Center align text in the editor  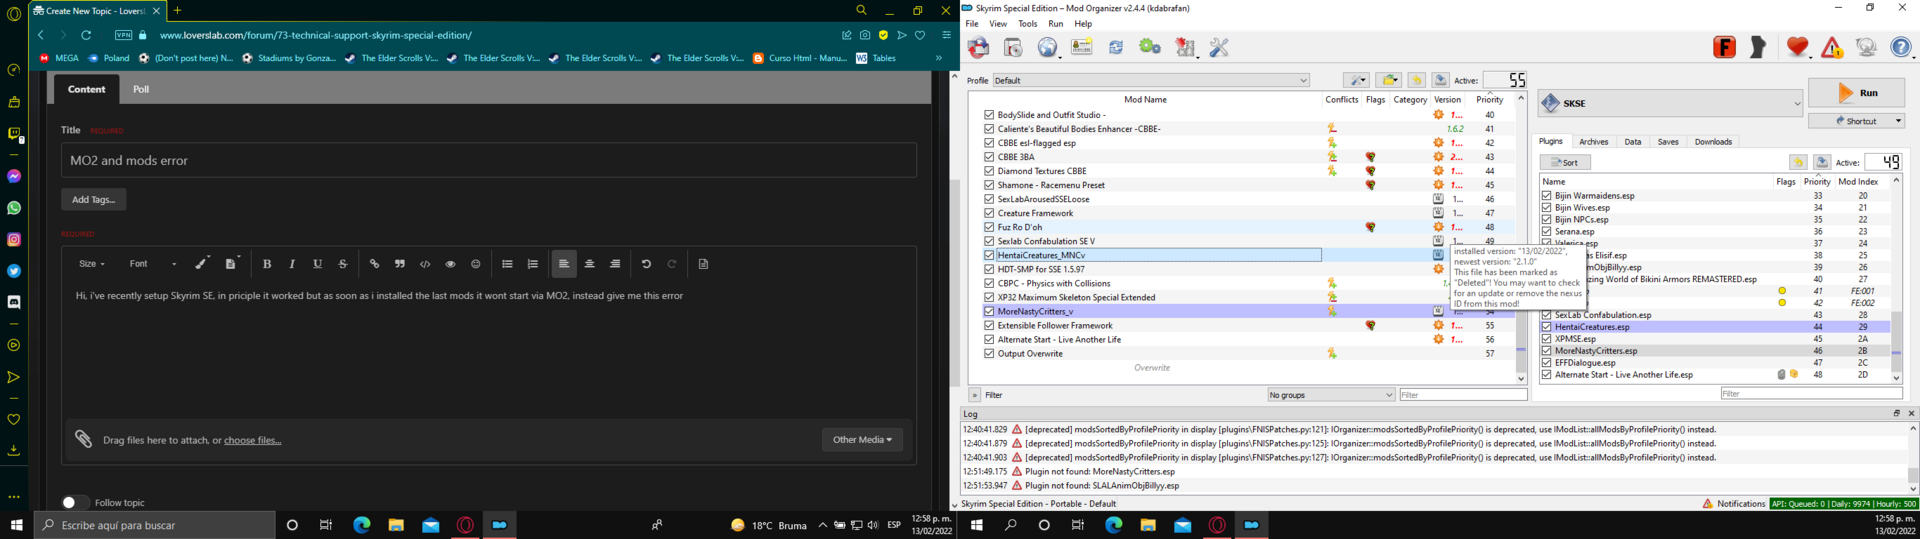click(589, 264)
